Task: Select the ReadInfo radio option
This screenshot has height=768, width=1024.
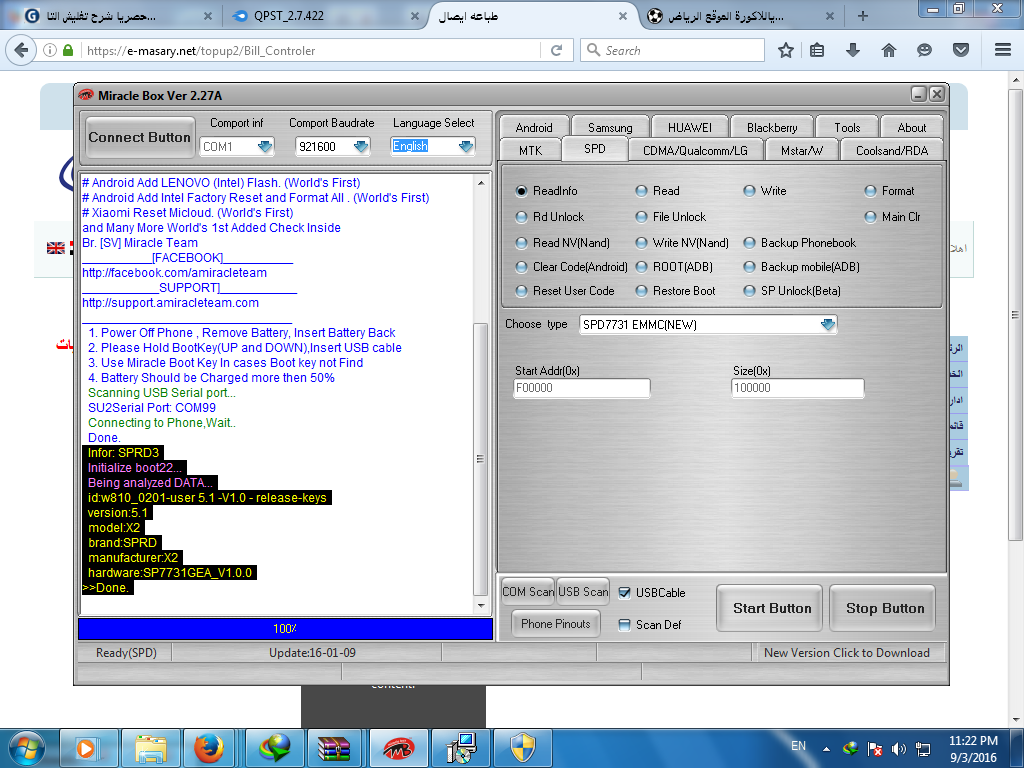Action: 521,191
